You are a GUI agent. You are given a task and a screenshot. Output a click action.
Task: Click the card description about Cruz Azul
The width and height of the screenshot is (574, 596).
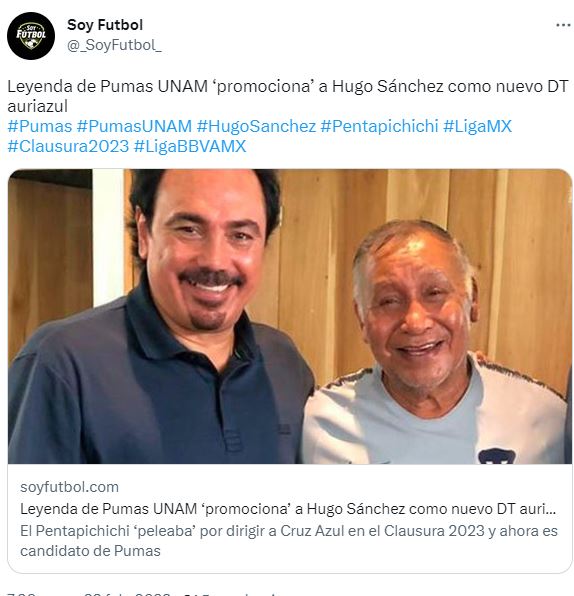tap(289, 541)
